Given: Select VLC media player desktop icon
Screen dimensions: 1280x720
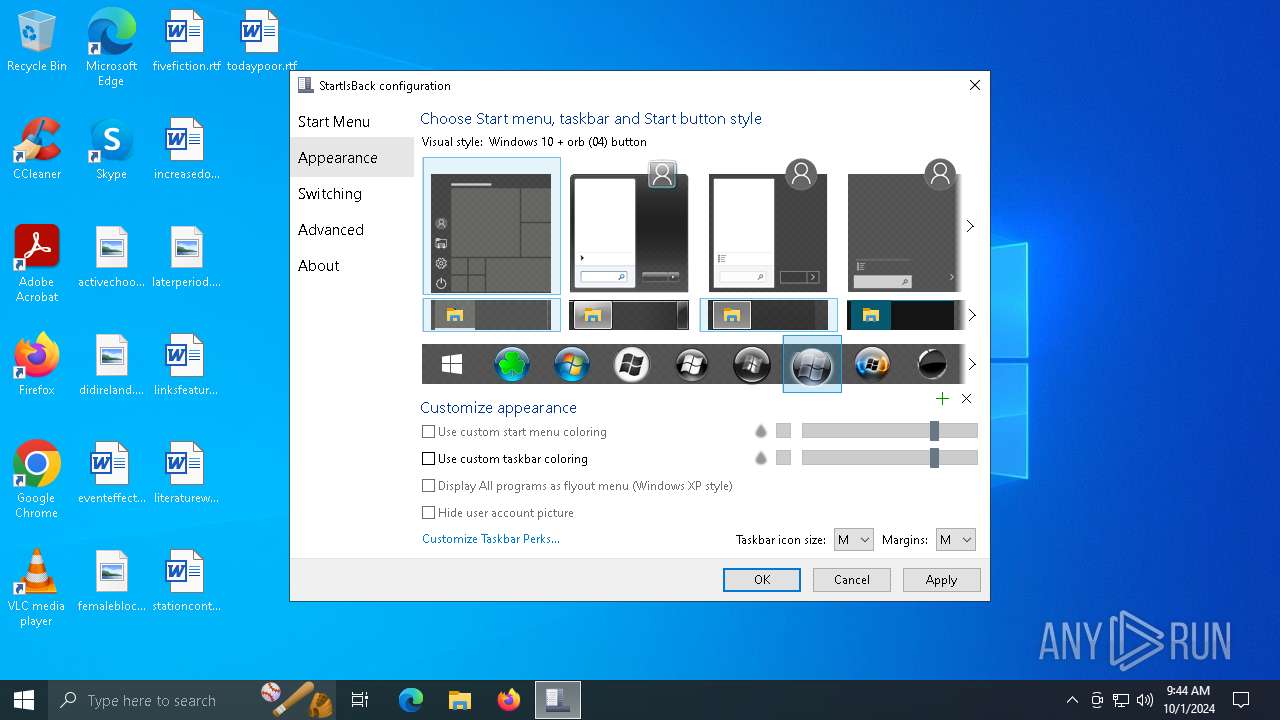Looking at the screenshot, I should (37, 588).
